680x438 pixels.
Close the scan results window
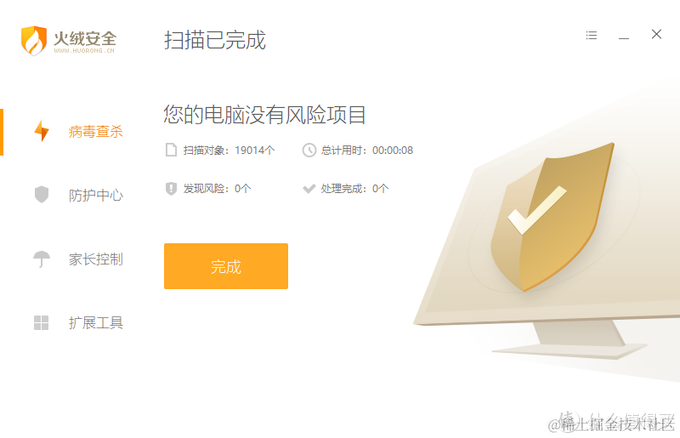coord(656,34)
